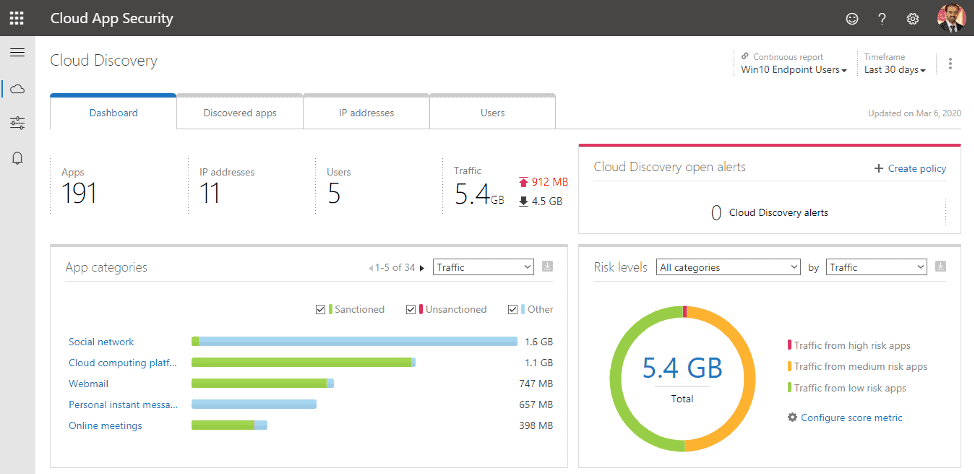Viewport: 974px width, 474px height.
Task: Switch to the Users tab
Action: click(493, 112)
